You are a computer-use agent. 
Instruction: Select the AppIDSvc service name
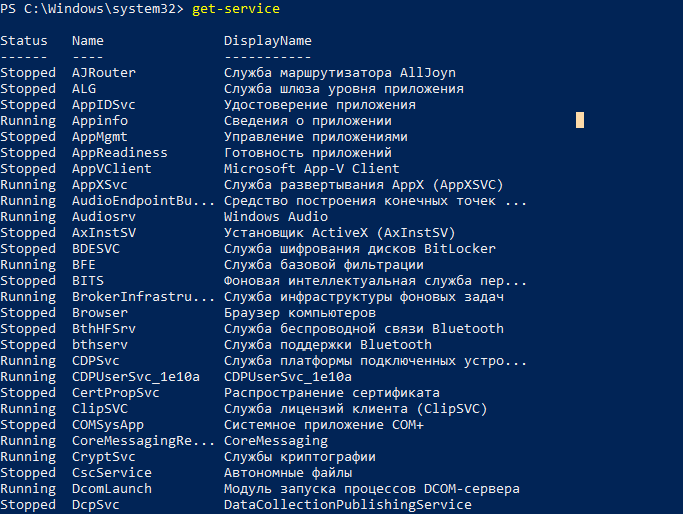104,105
